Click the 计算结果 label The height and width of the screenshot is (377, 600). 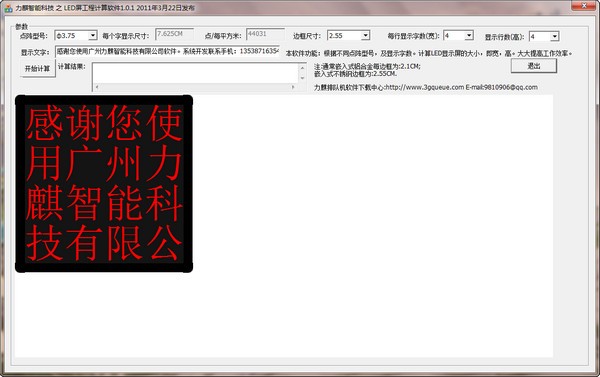[x=72, y=67]
